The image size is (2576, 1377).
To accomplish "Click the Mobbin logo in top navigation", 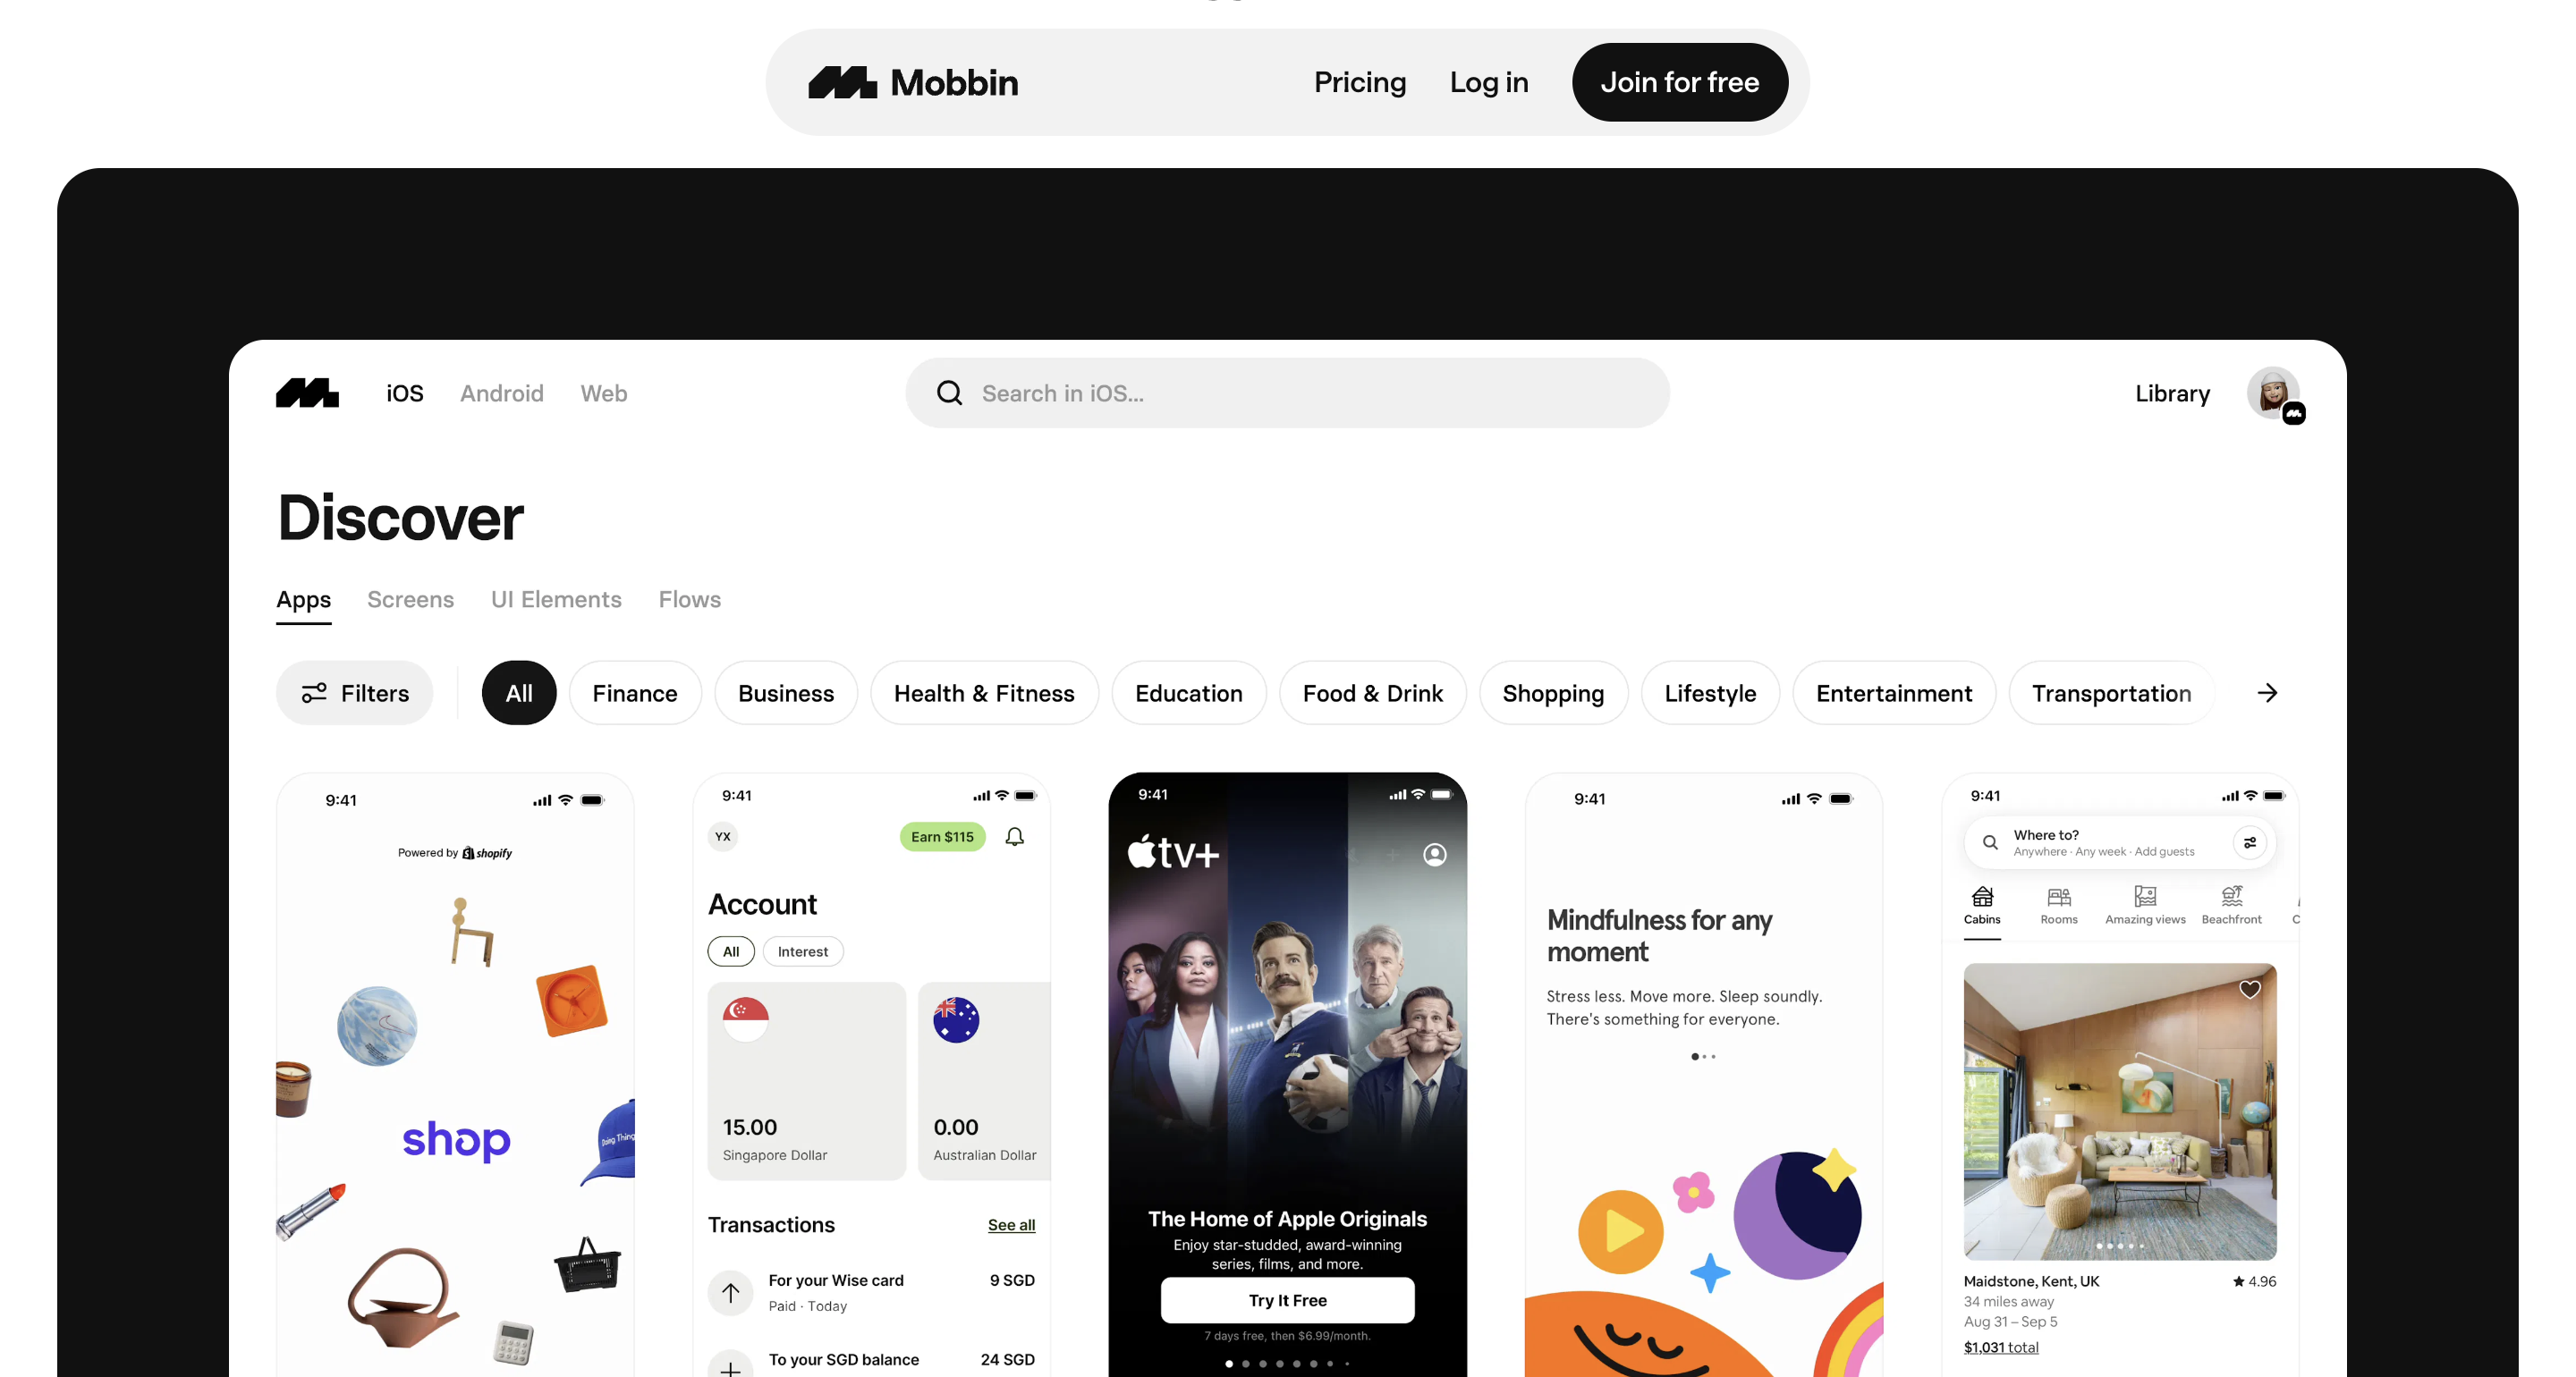I will (x=913, y=82).
